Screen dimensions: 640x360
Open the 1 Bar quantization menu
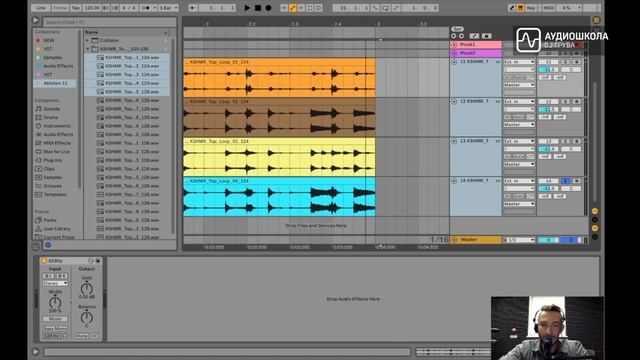(x=168, y=8)
